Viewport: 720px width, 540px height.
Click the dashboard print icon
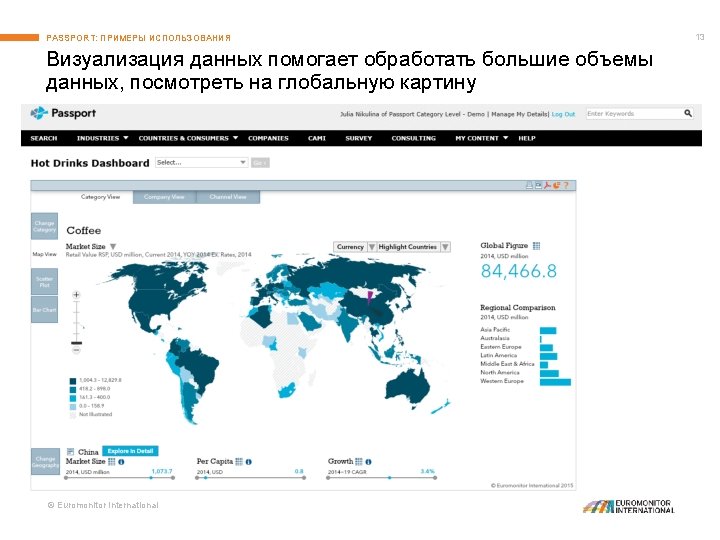click(x=529, y=185)
